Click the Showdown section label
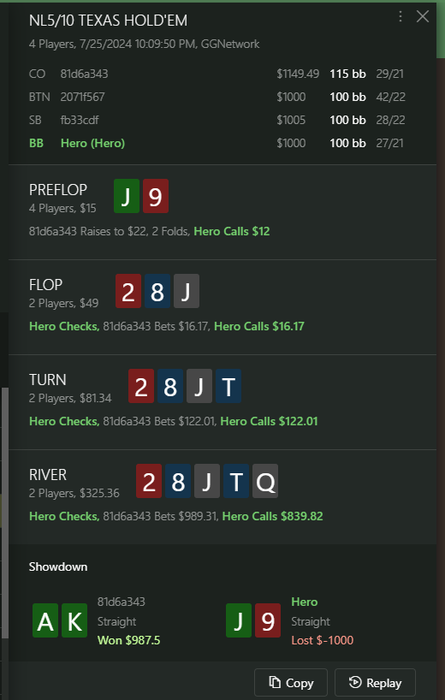The image size is (445, 700). point(58,567)
